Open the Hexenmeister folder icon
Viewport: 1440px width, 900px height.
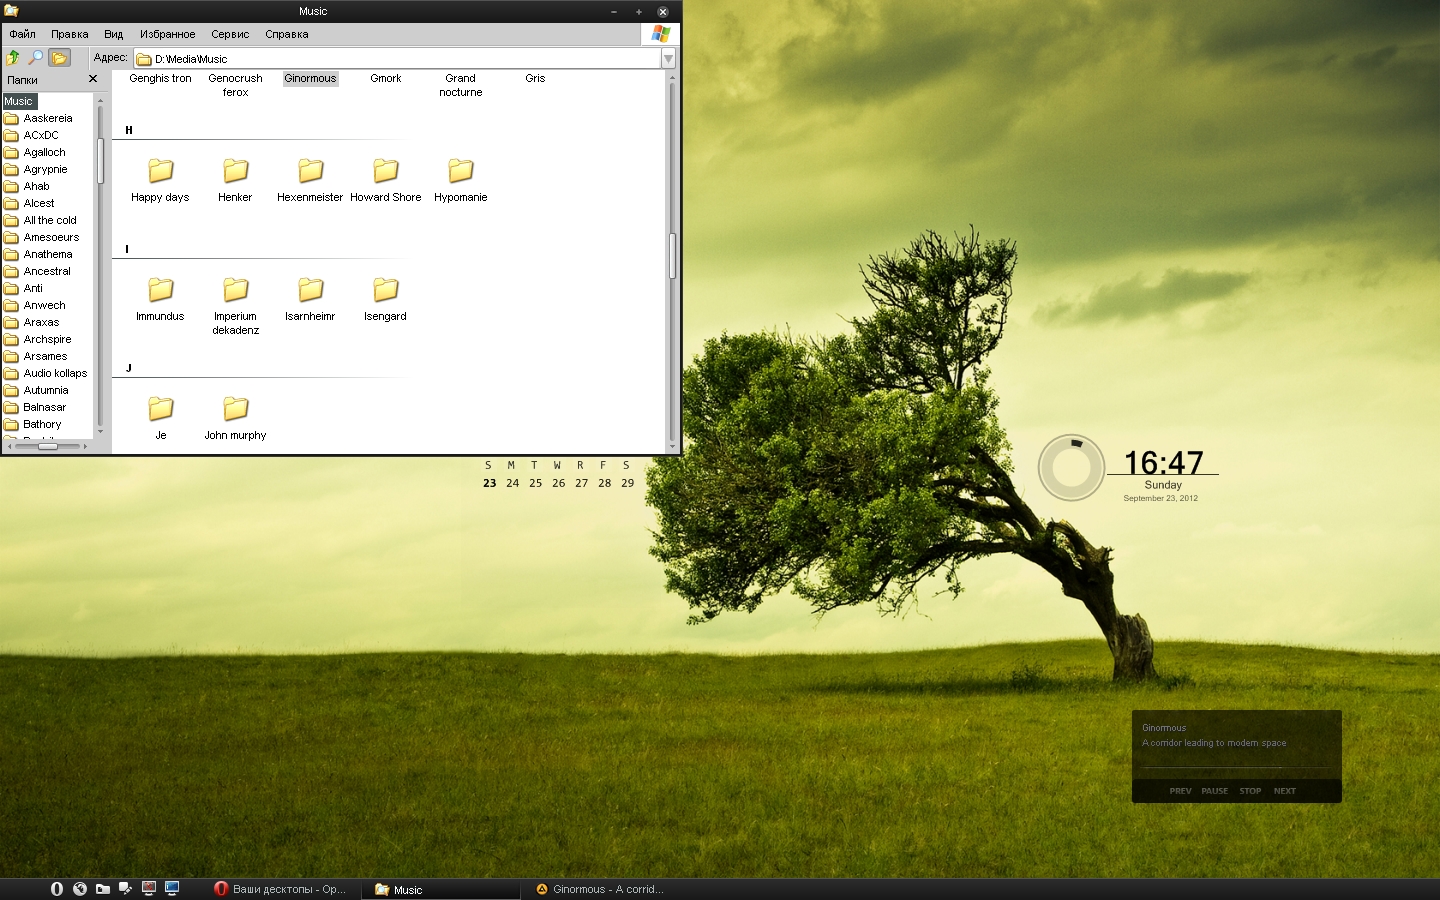point(310,171)
